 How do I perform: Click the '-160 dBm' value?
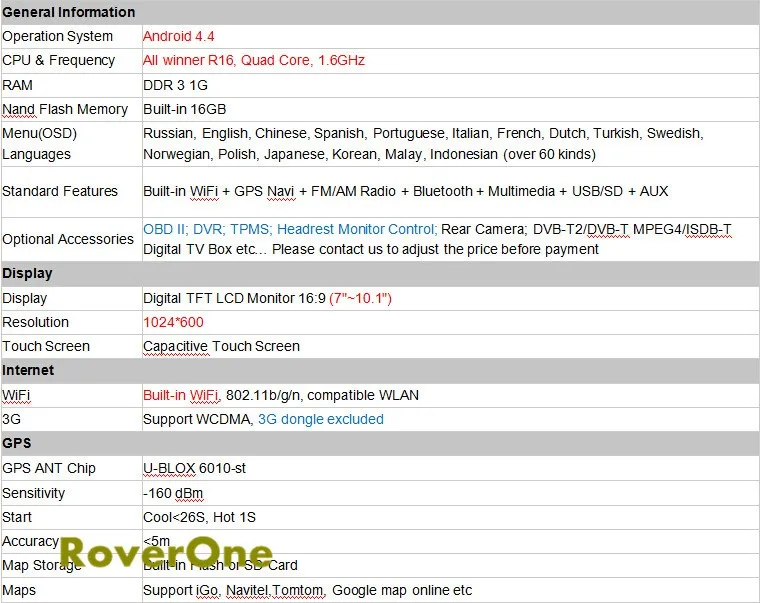click(x=173, y=493)
